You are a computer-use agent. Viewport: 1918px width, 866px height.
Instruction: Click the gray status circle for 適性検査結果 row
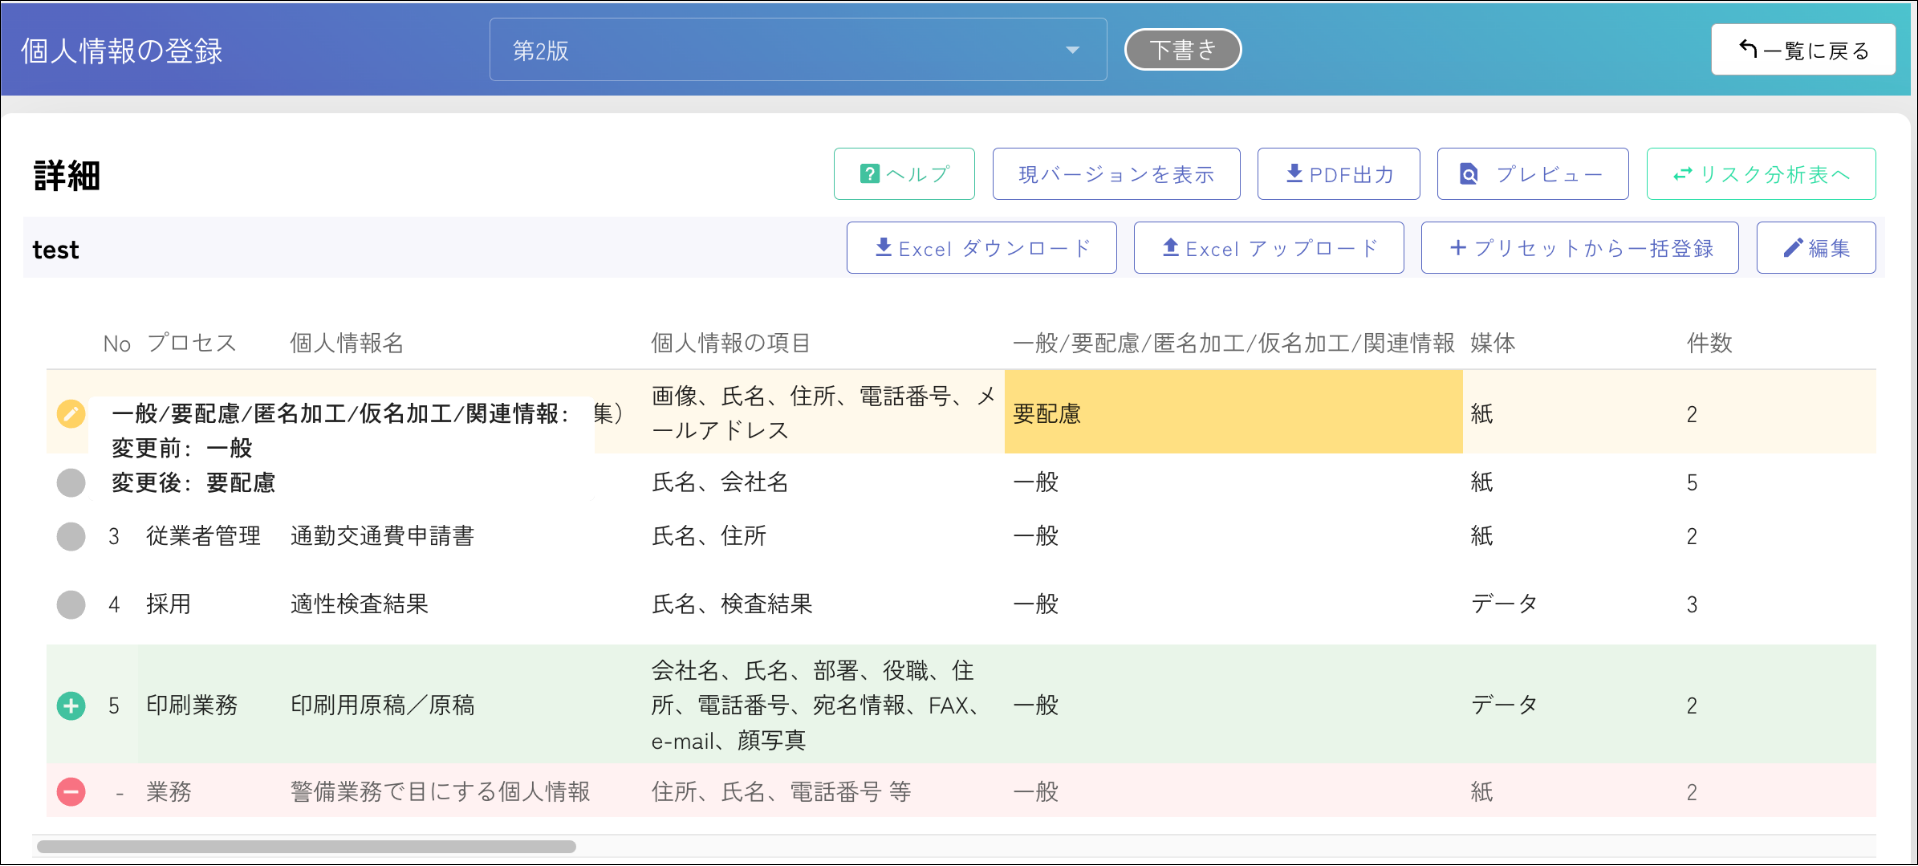71,605
